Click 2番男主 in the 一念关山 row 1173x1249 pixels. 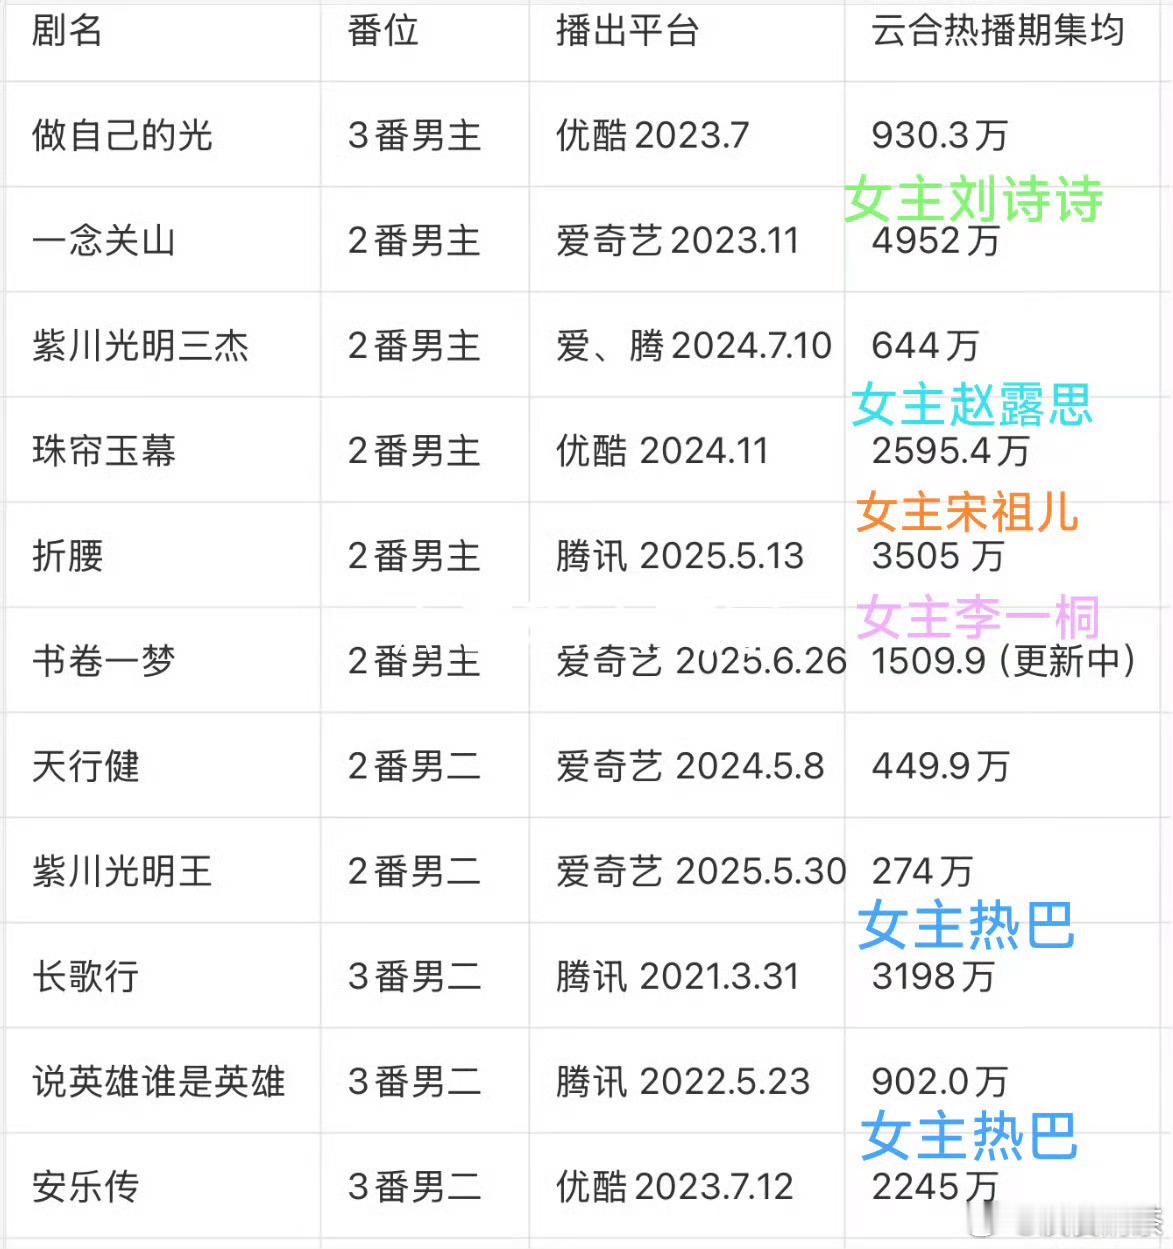[414, 240]
